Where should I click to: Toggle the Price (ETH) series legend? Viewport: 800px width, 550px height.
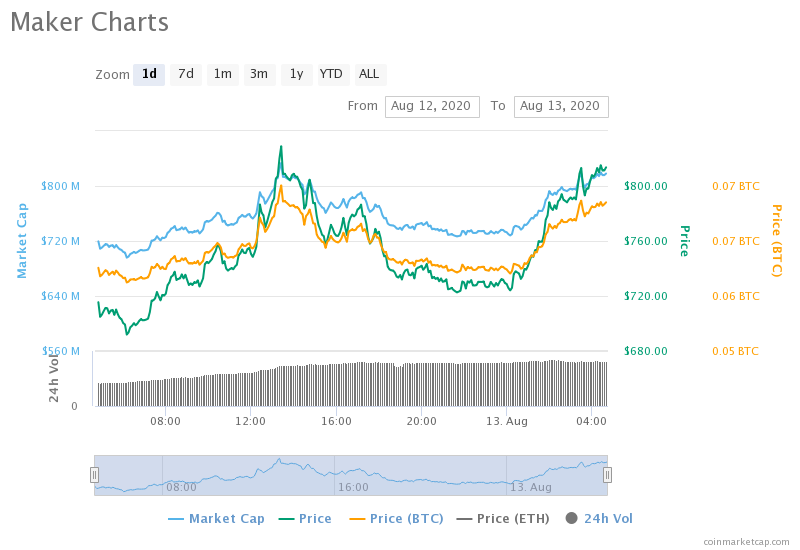[503, 519]
